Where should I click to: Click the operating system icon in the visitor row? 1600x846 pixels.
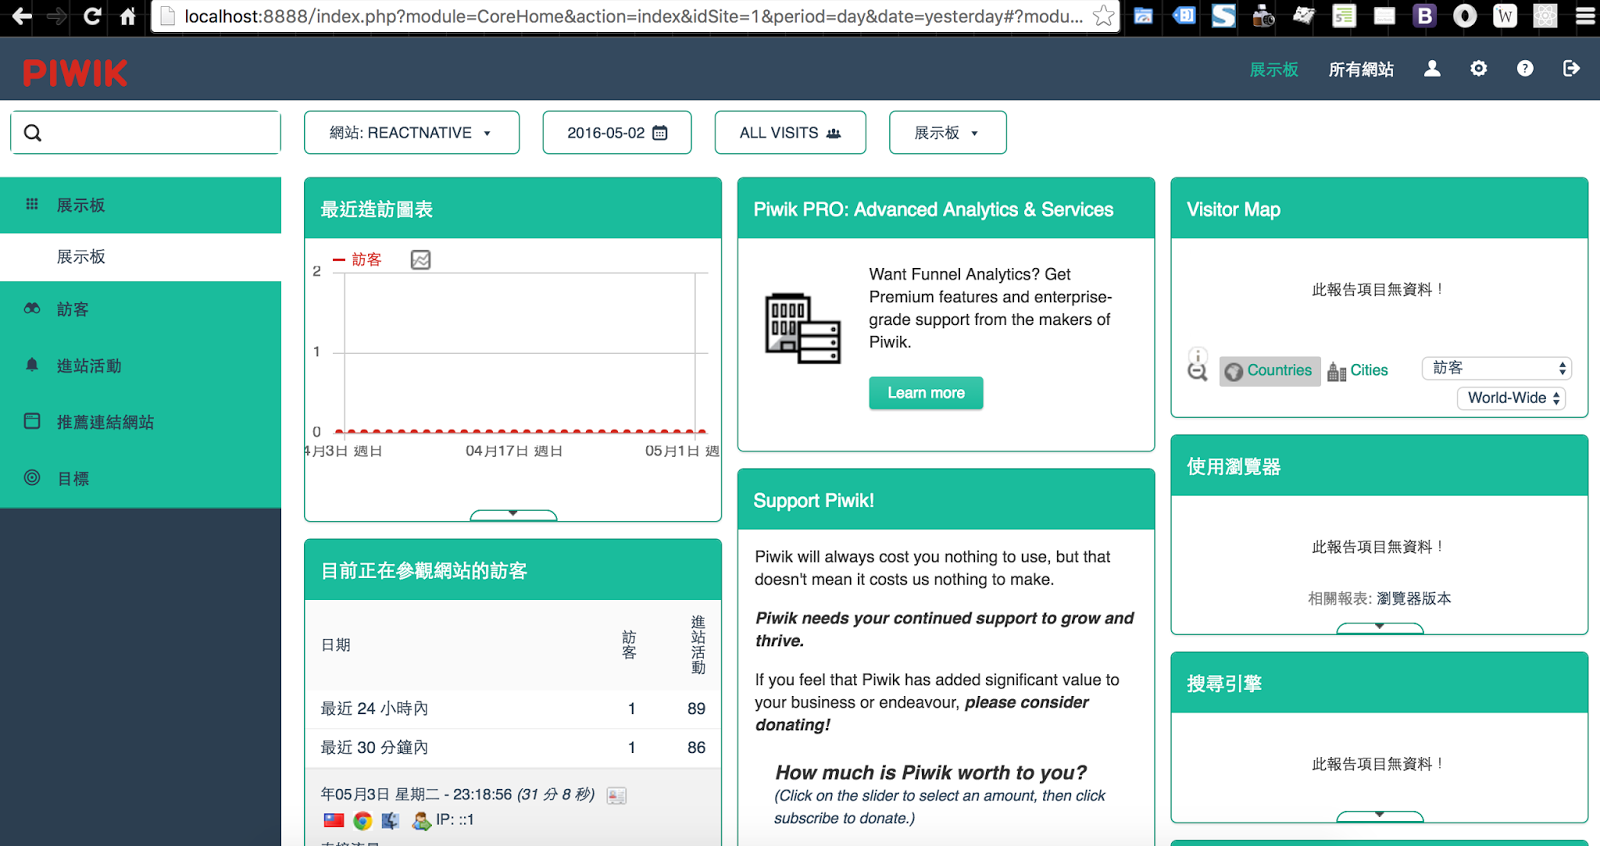pos(391,820)
